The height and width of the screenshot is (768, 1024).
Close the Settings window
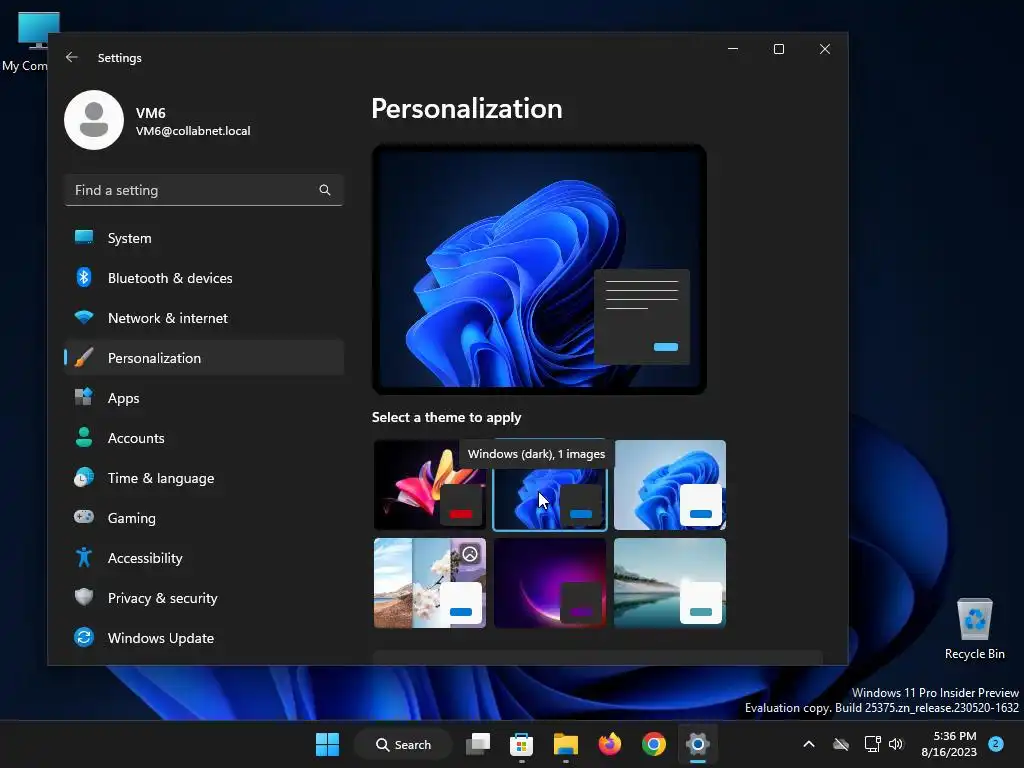pyautogui.click(x=825, y=49)
